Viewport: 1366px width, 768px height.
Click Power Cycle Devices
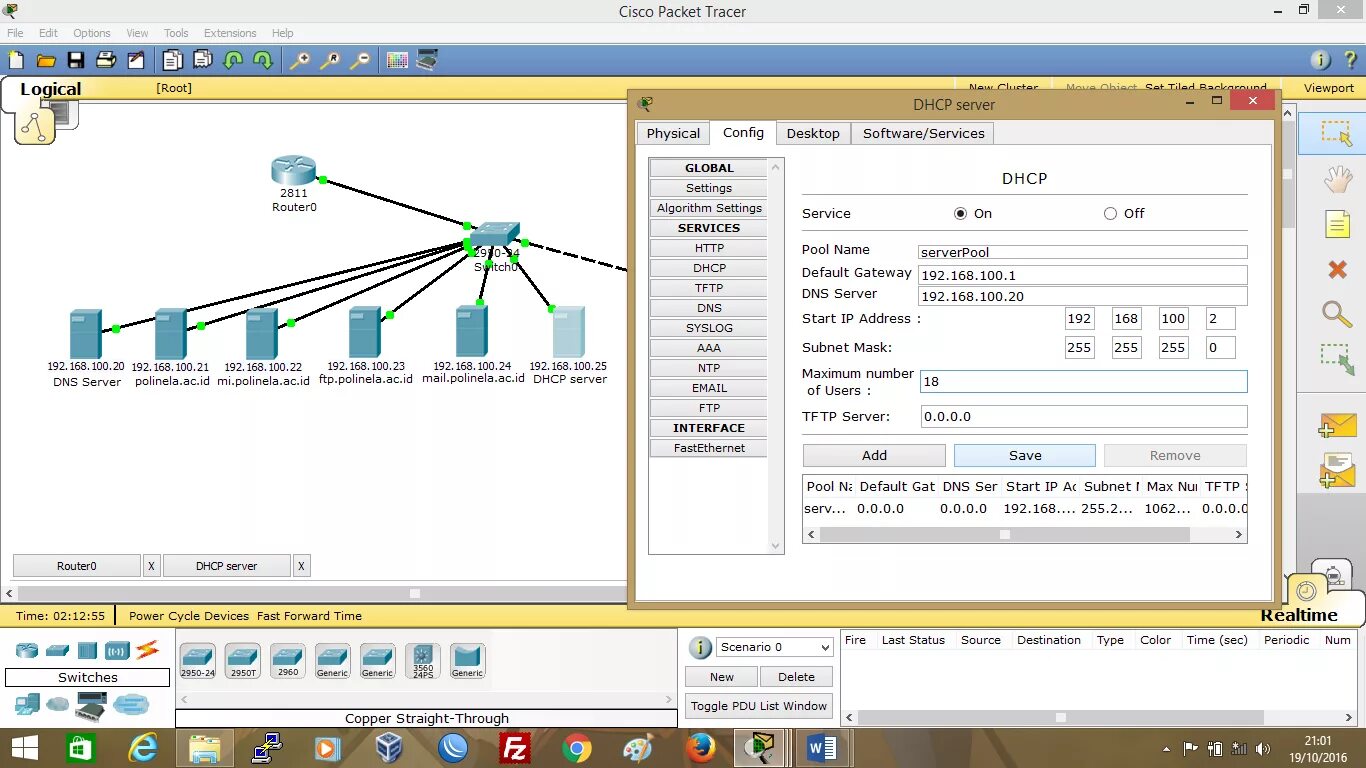[189, 616]
